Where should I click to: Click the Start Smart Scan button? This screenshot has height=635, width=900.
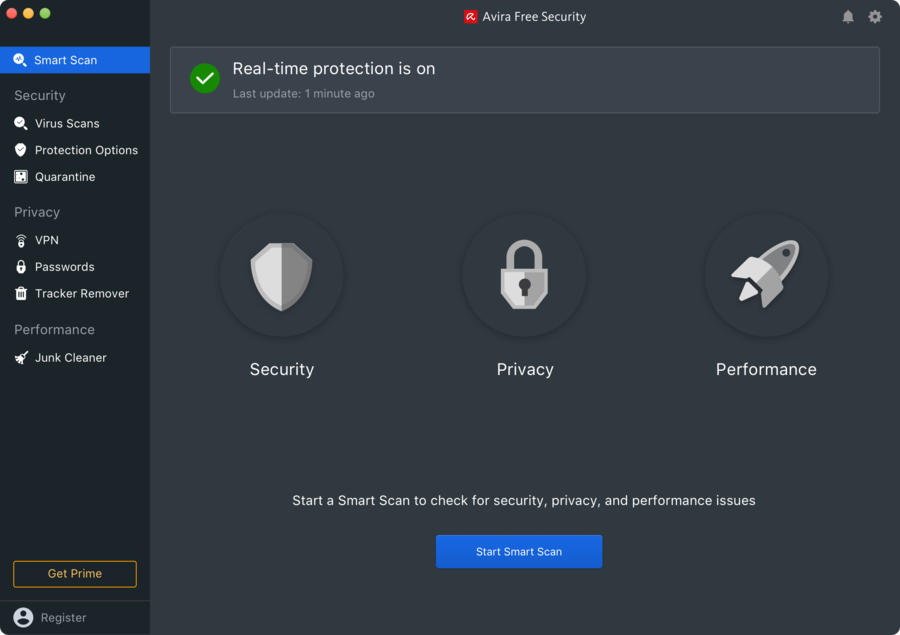click(x=519, y=551)
